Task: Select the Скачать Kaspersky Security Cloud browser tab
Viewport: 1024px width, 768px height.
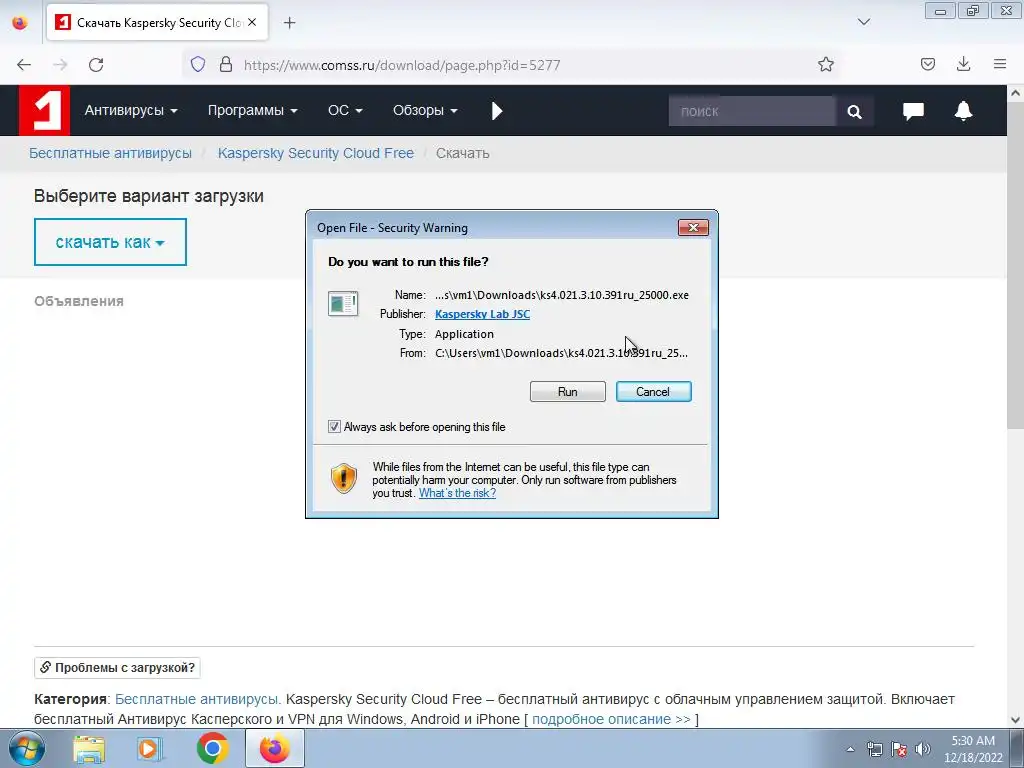Action: (157, 23)
